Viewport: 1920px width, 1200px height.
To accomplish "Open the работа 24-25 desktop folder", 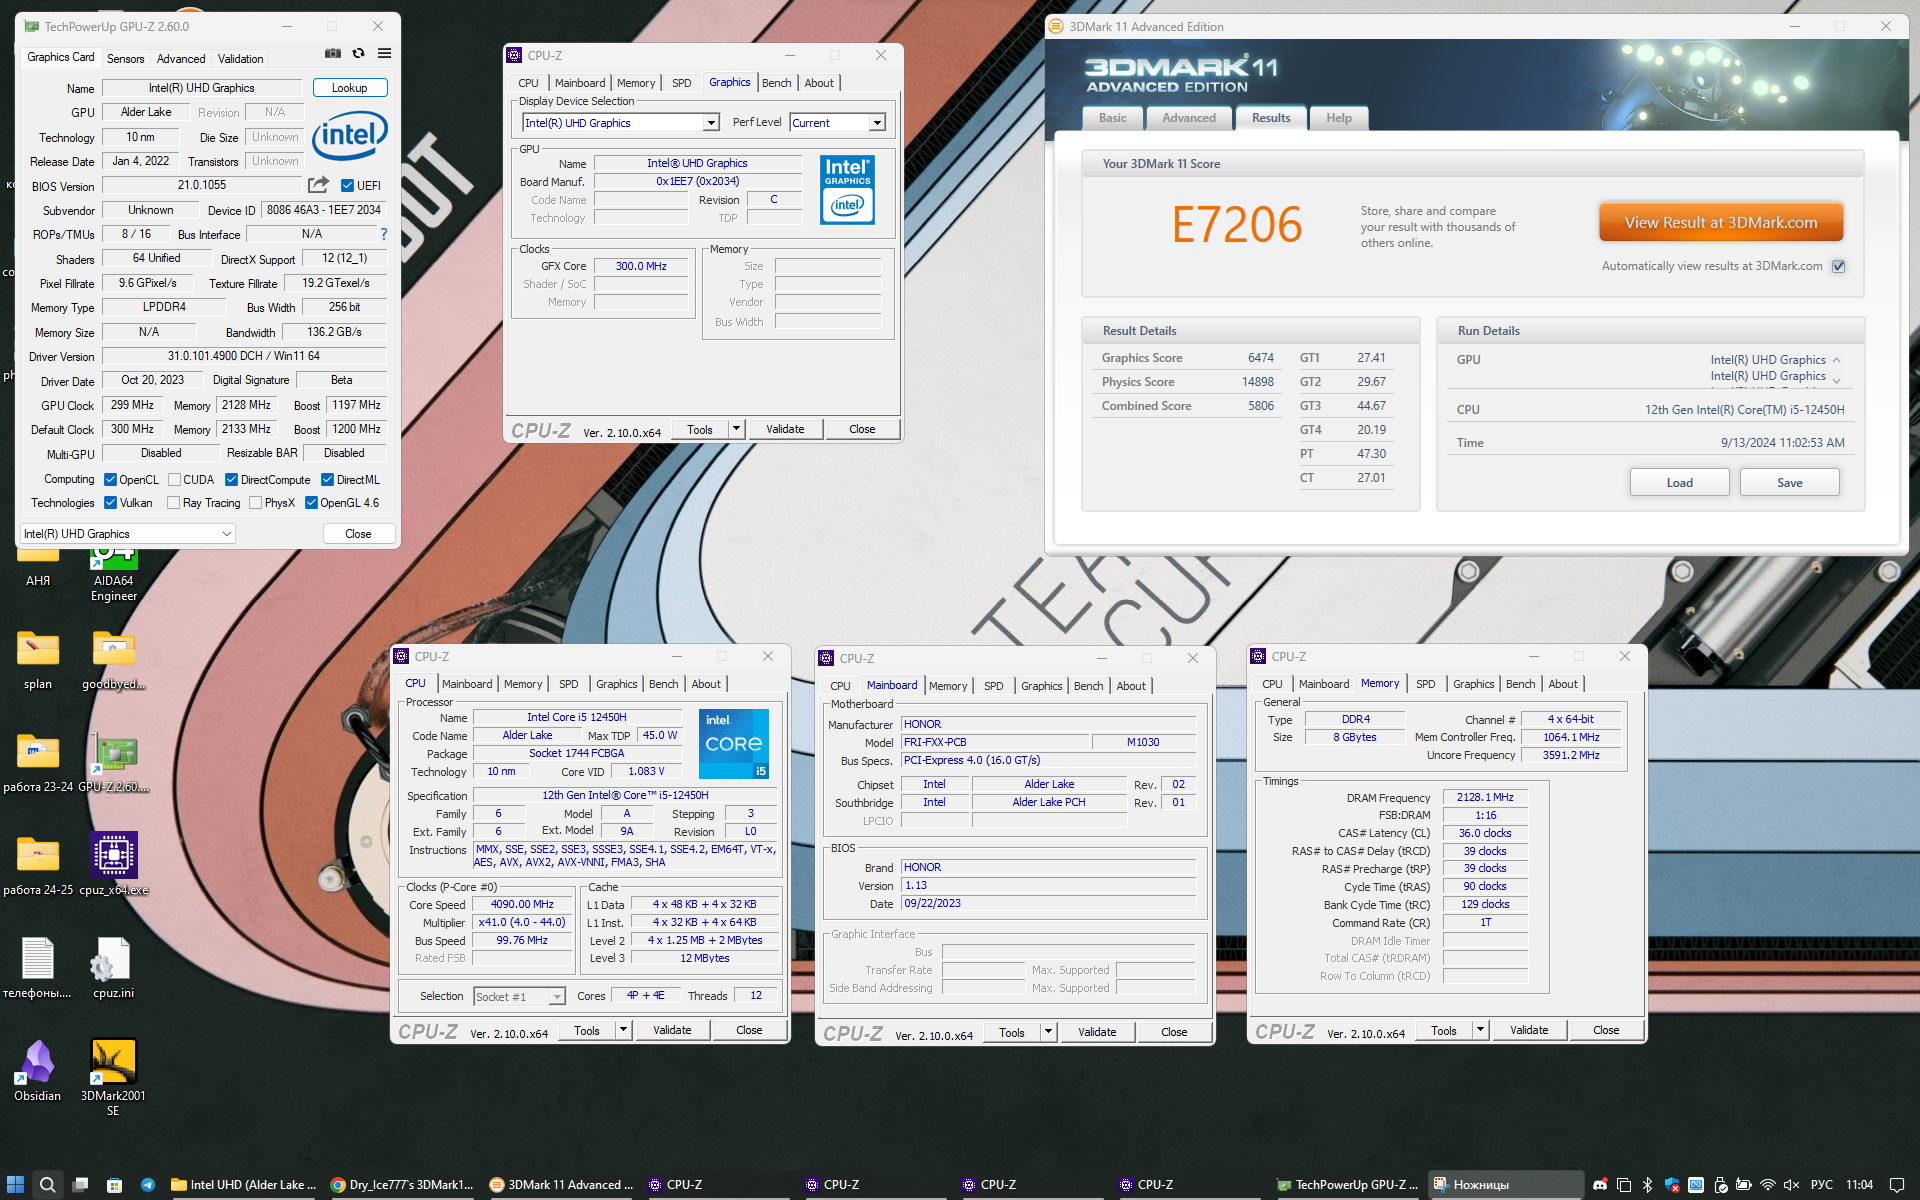I will pos(38,866).
